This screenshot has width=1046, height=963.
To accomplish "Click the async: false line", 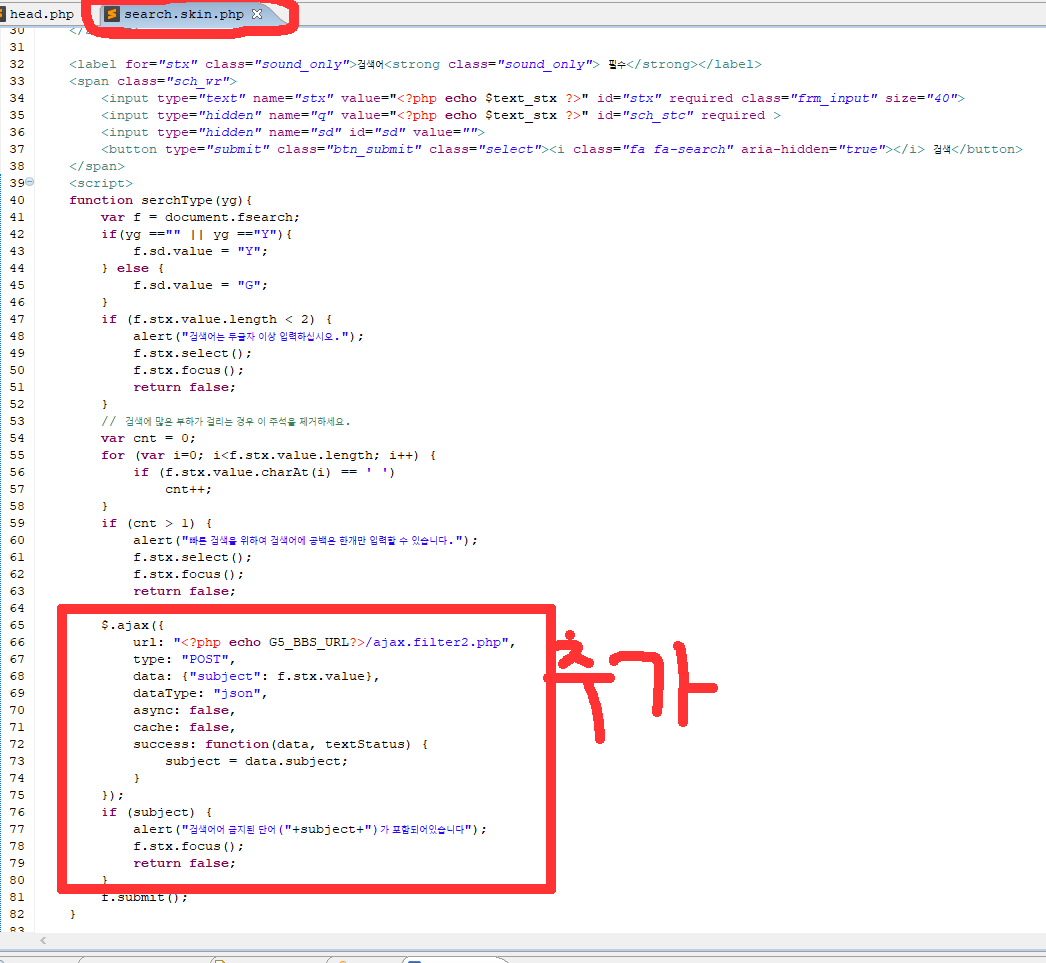I will 184,710.
